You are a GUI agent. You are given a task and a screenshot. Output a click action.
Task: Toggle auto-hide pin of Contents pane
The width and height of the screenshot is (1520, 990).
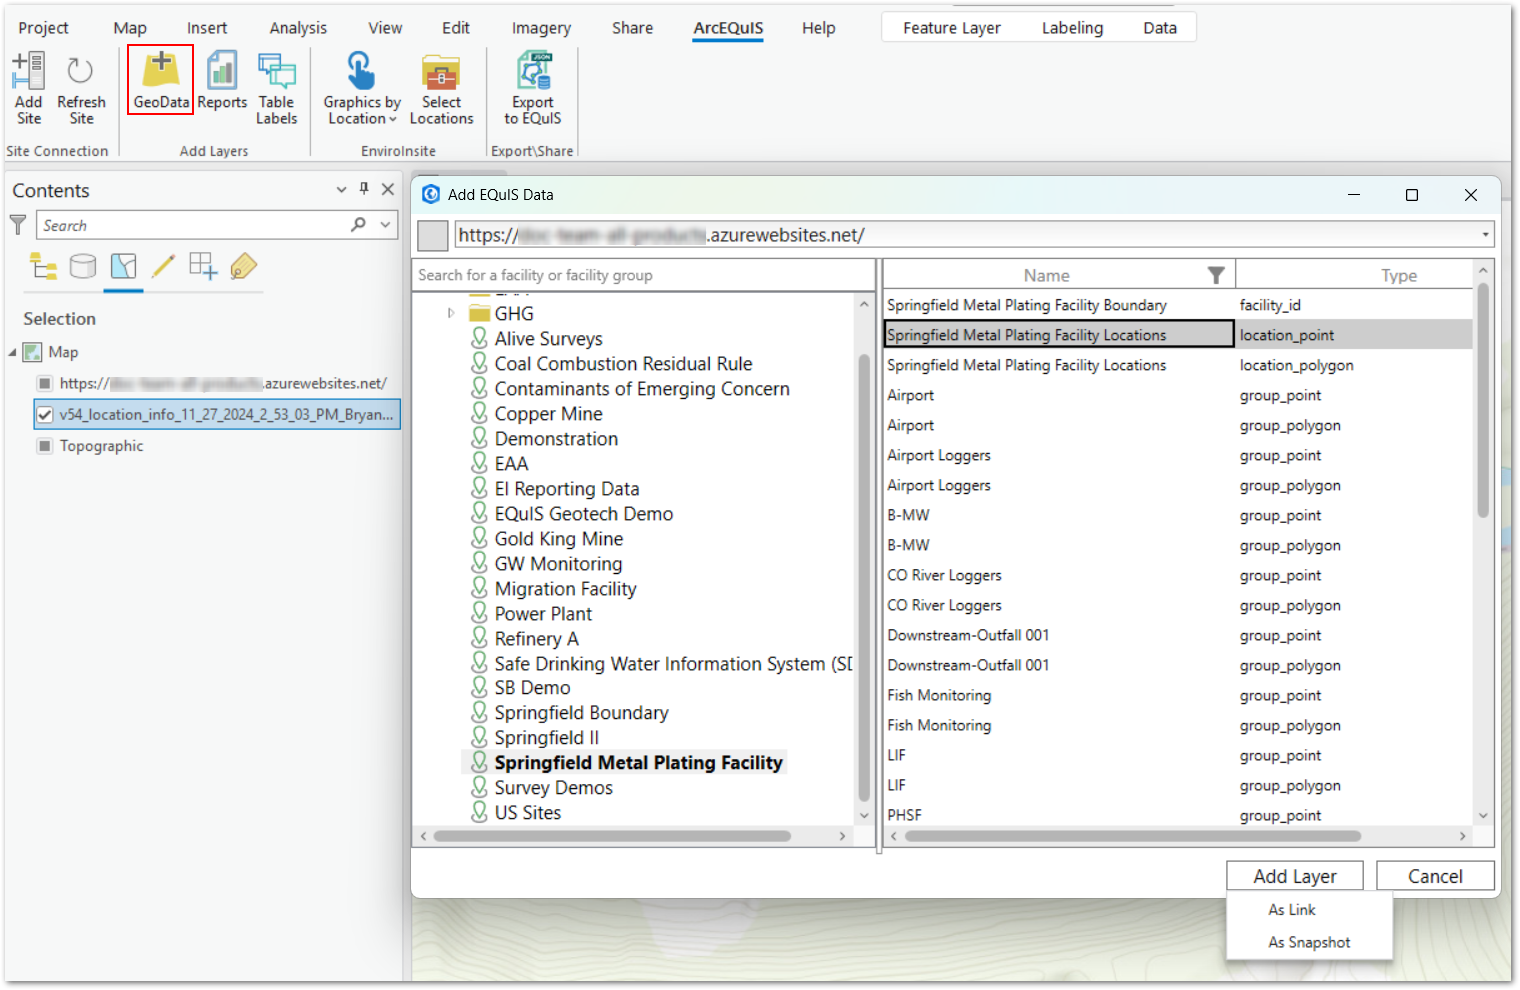[364, 188]
